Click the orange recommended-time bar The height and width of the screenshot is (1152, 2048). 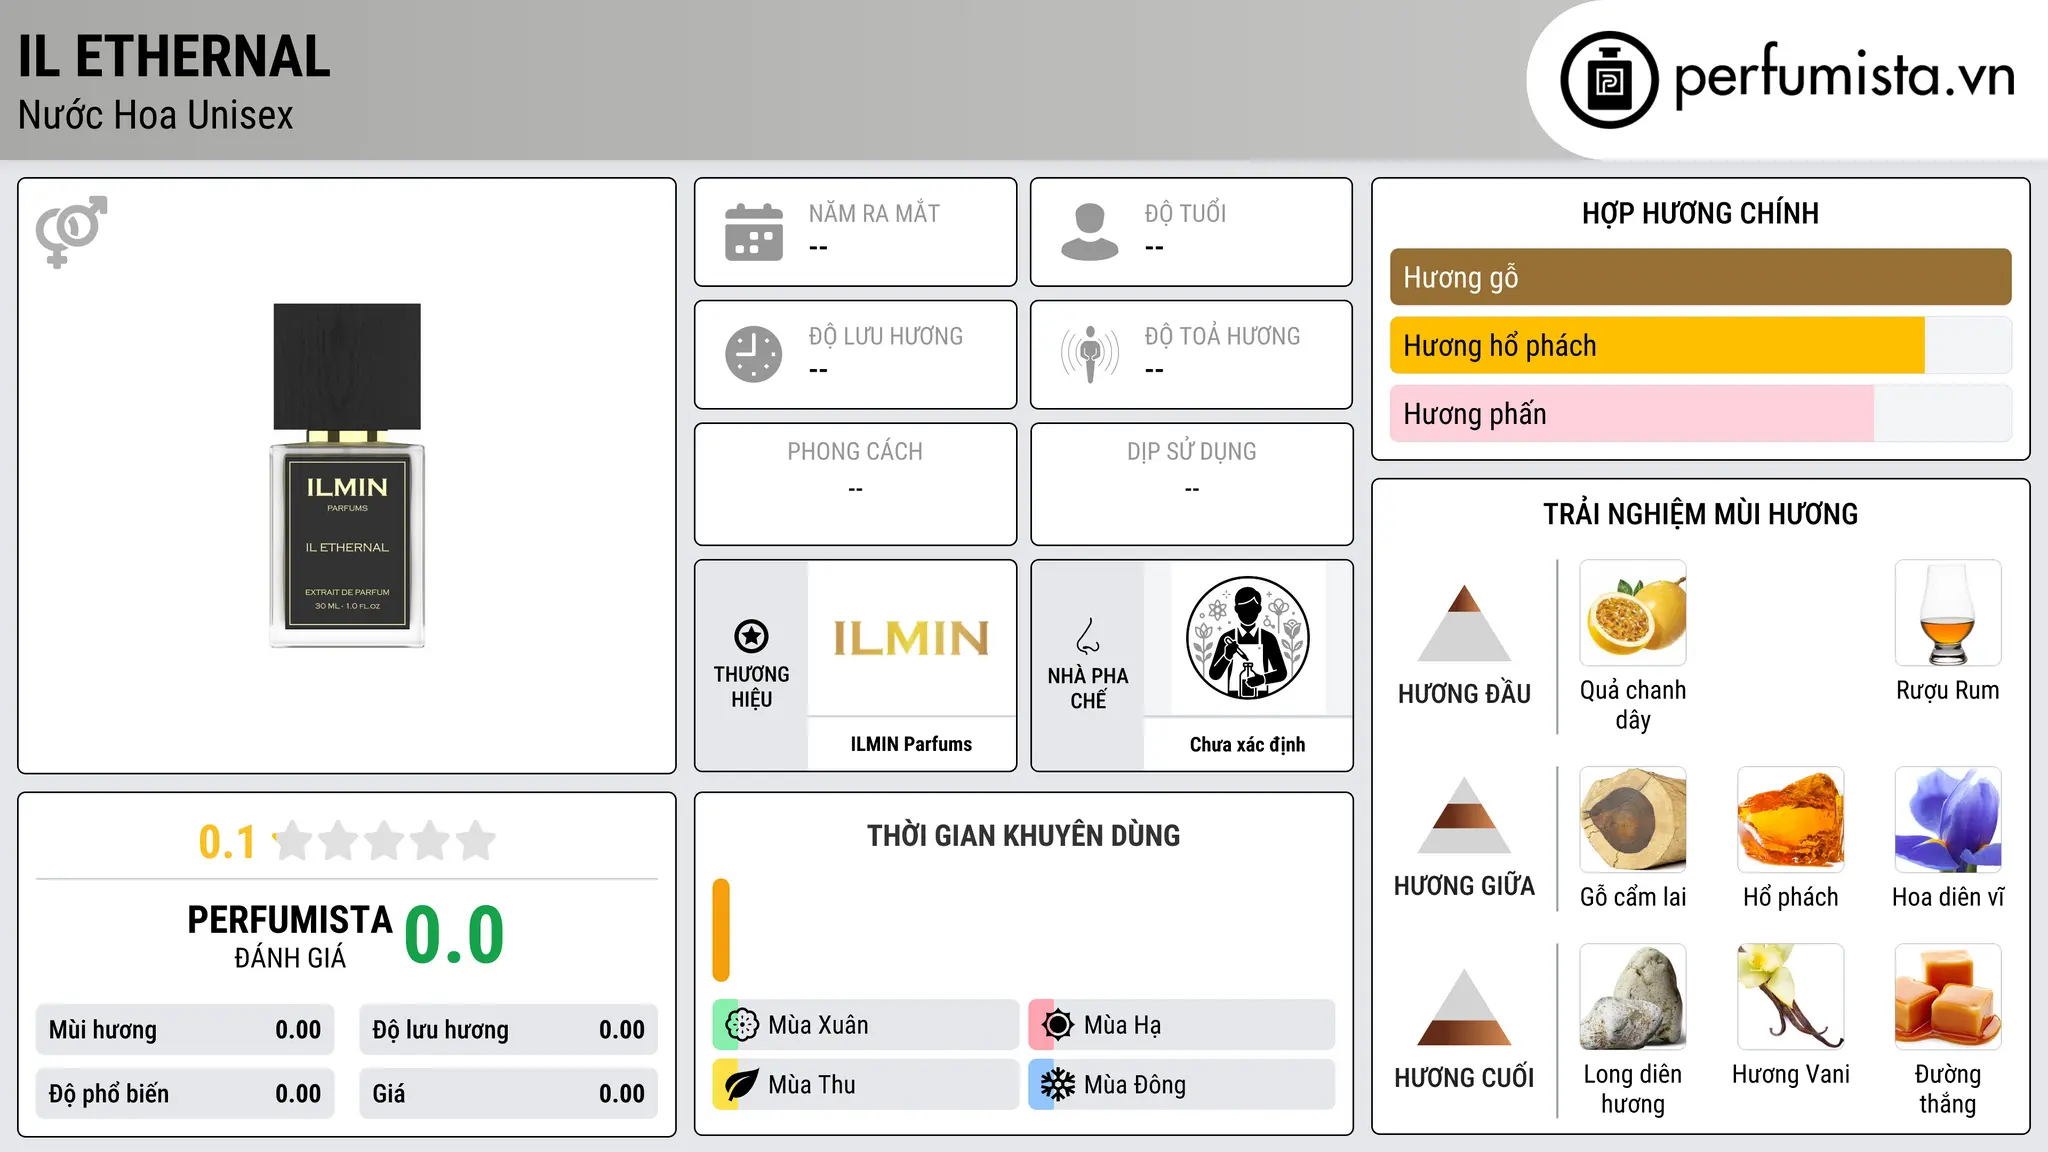point(721,930)
